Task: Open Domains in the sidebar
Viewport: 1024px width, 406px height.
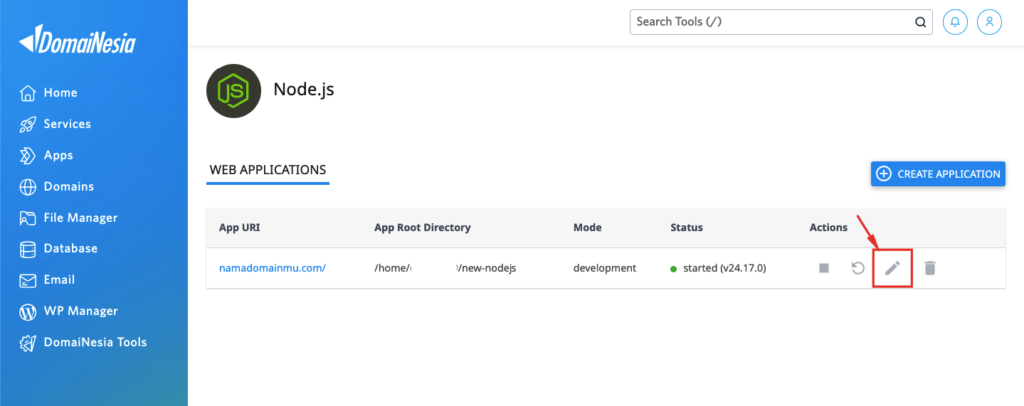Action: click(x=69, y=187)
